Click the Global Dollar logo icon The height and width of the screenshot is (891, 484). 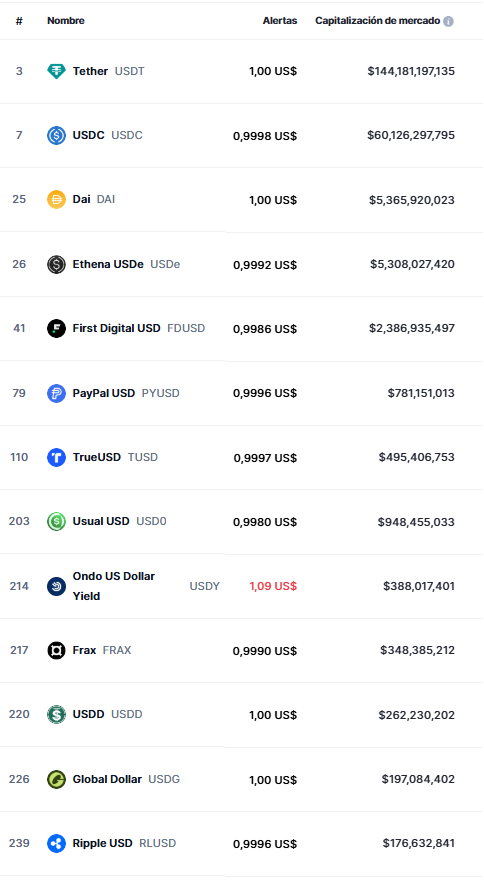point(56,779)
